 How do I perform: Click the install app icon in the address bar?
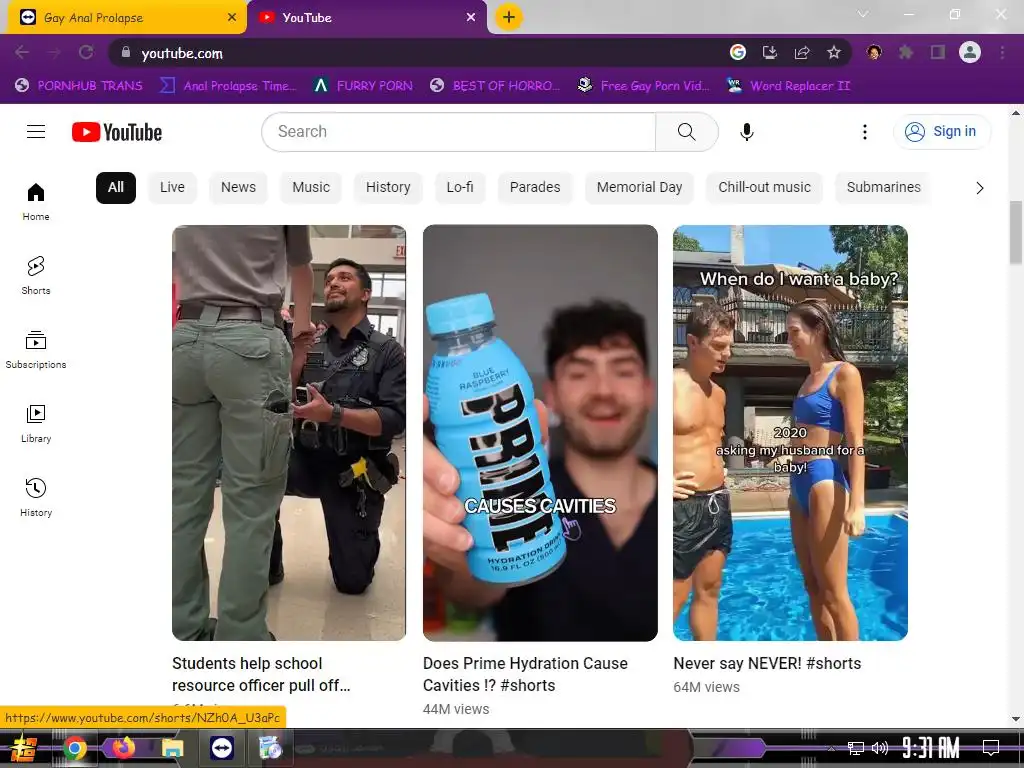[770, 52]
